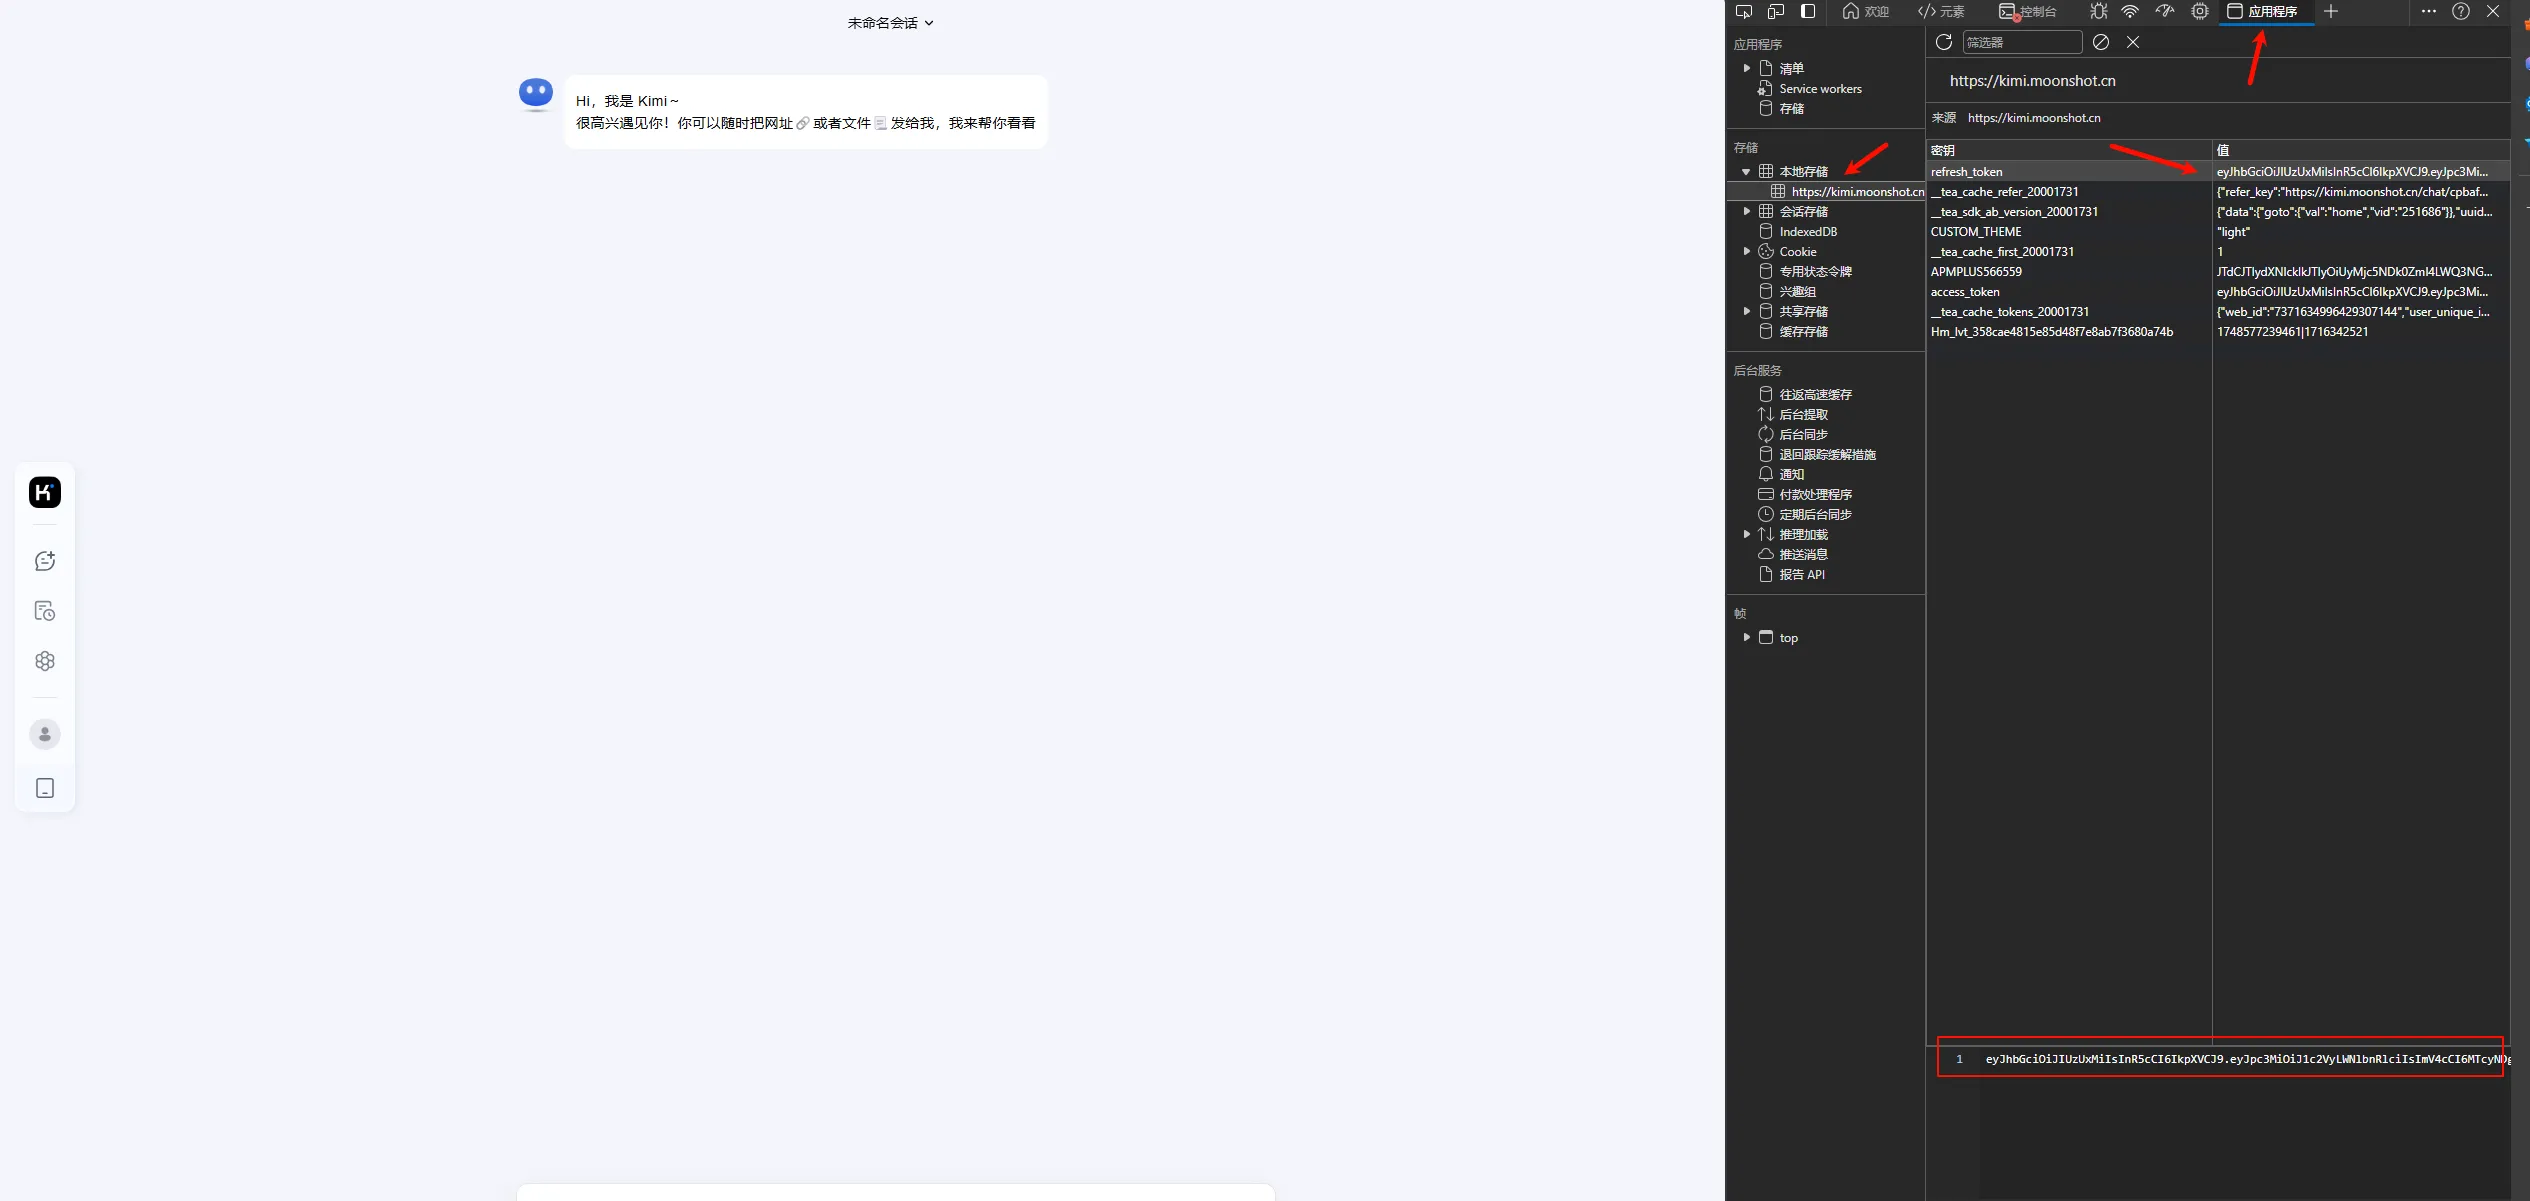Toggle device emulation icon in DevTools
This screenshot has height=1201, width=2530.
tap(1776, 12)
